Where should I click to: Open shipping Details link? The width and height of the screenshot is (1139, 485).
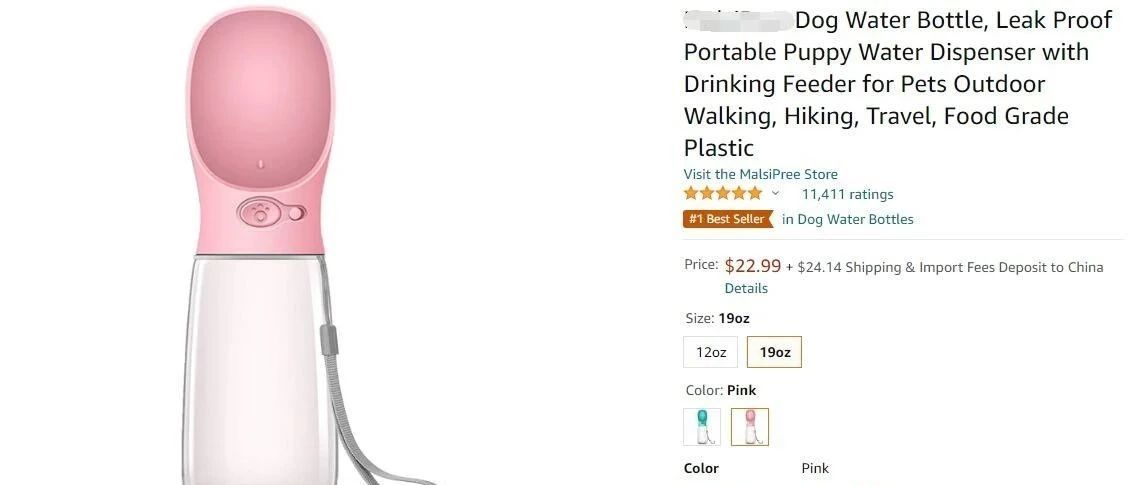tap(746, 288)
